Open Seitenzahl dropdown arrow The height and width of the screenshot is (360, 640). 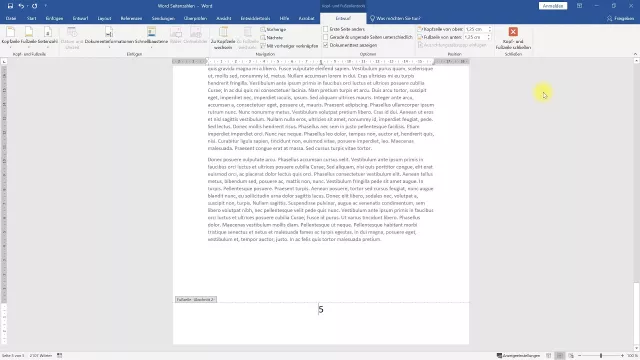48,47
